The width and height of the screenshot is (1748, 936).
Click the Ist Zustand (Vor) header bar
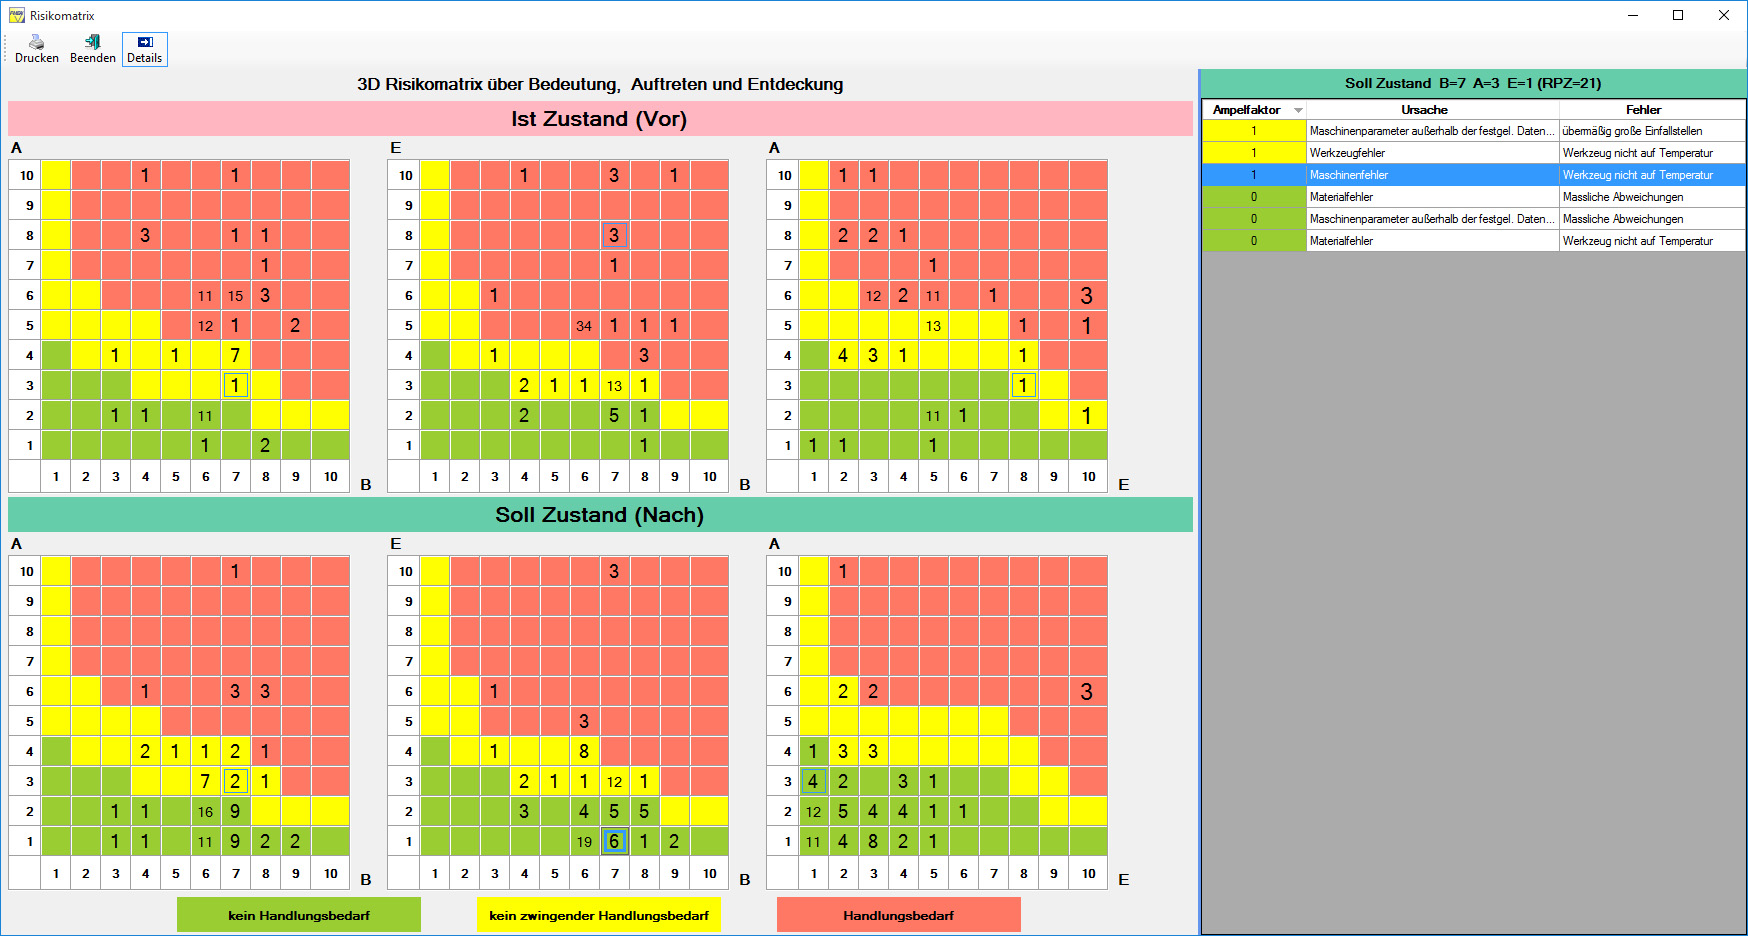click(599, 119)
